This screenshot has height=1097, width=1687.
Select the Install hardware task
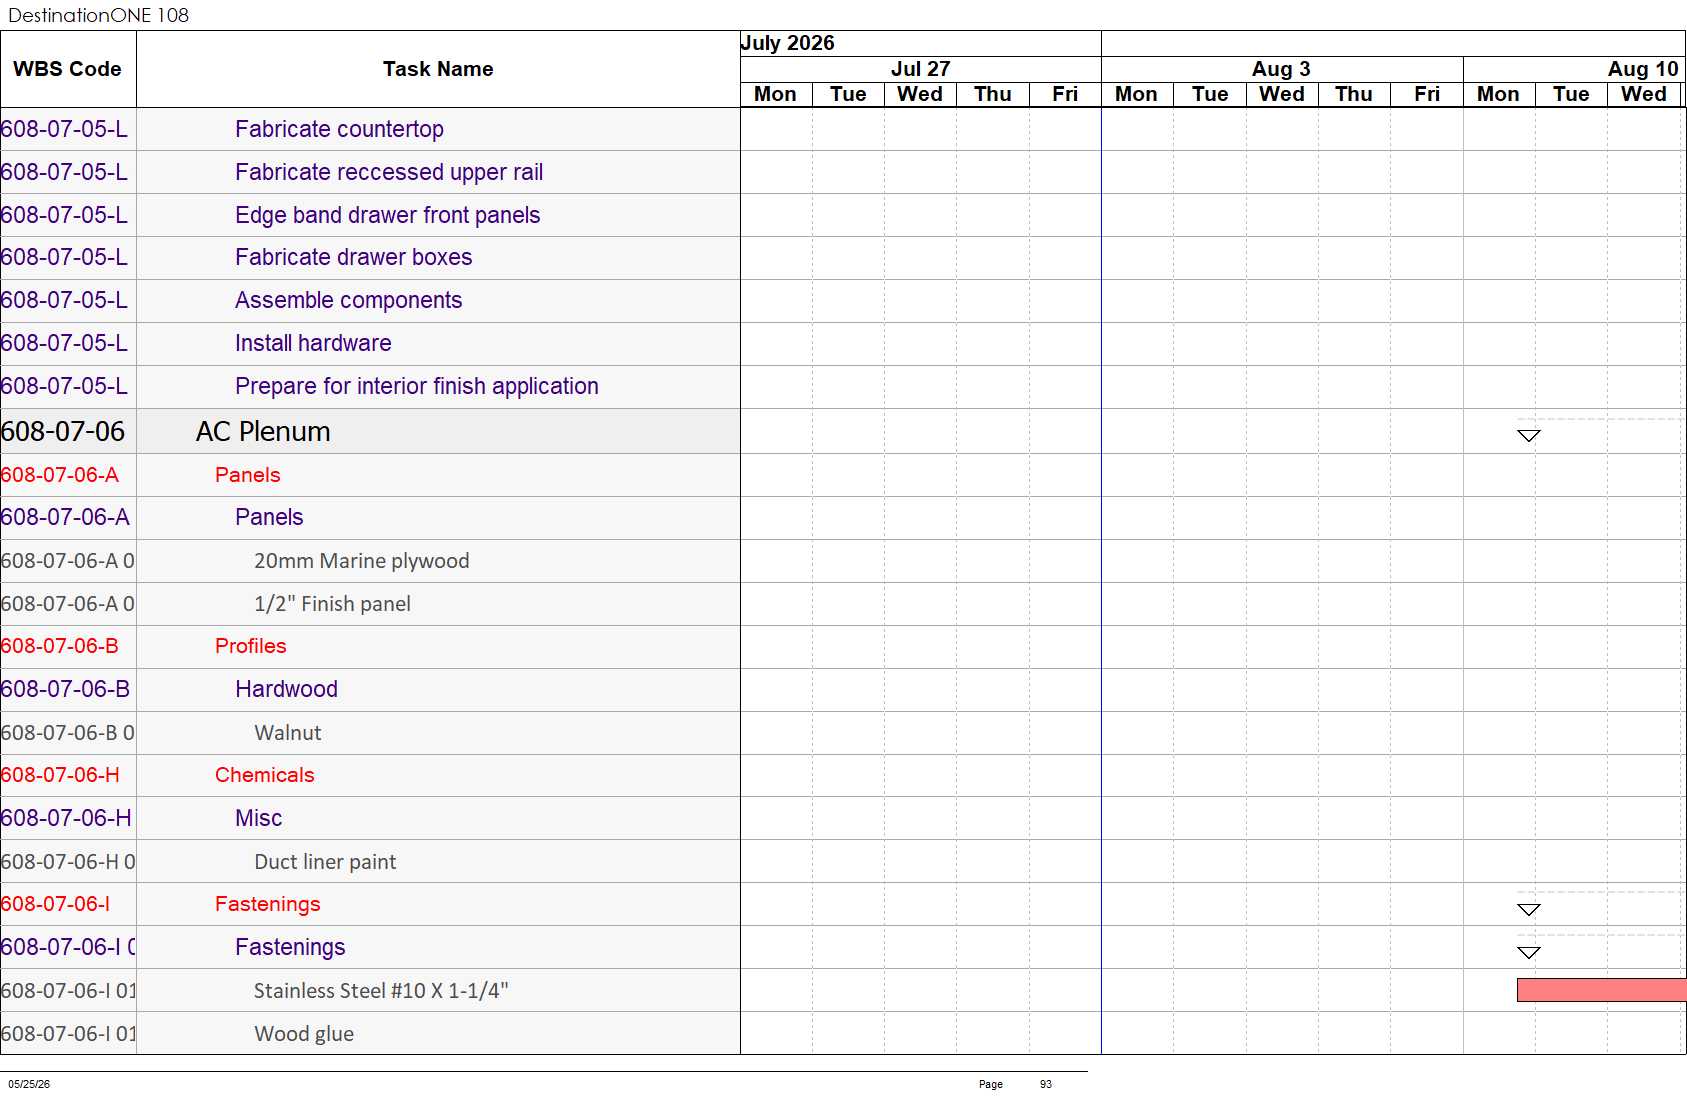click(313, 343)
